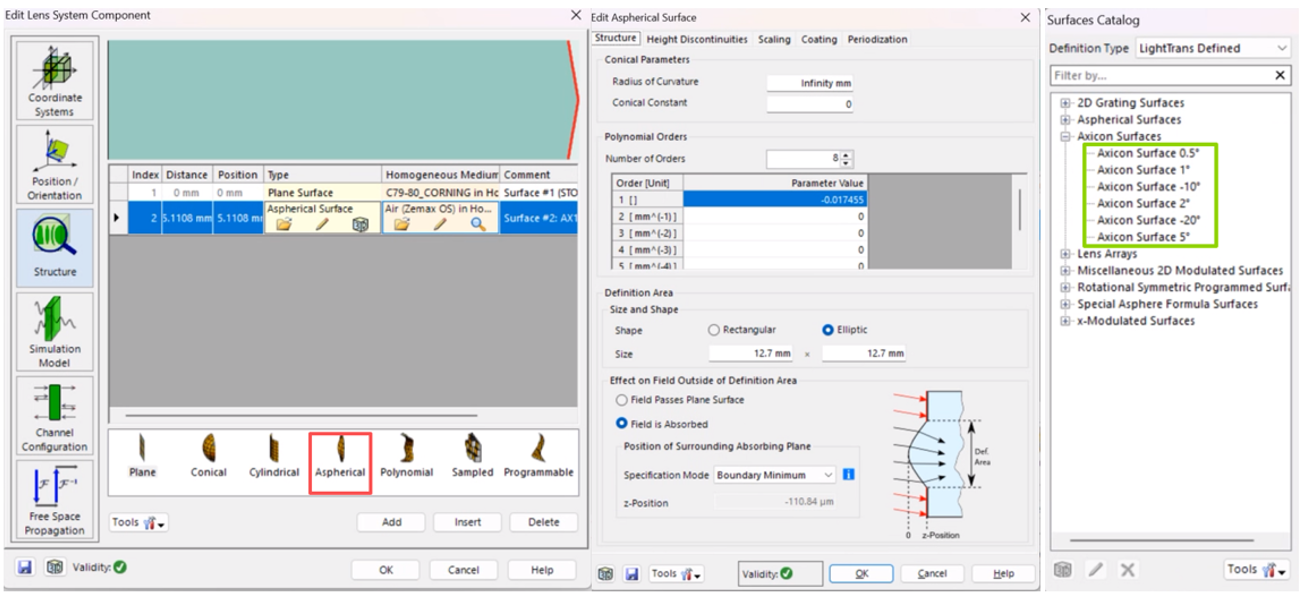Expand the 2D Grating Surfaces node
The image size is (1304, 598).
[1066, 103]
